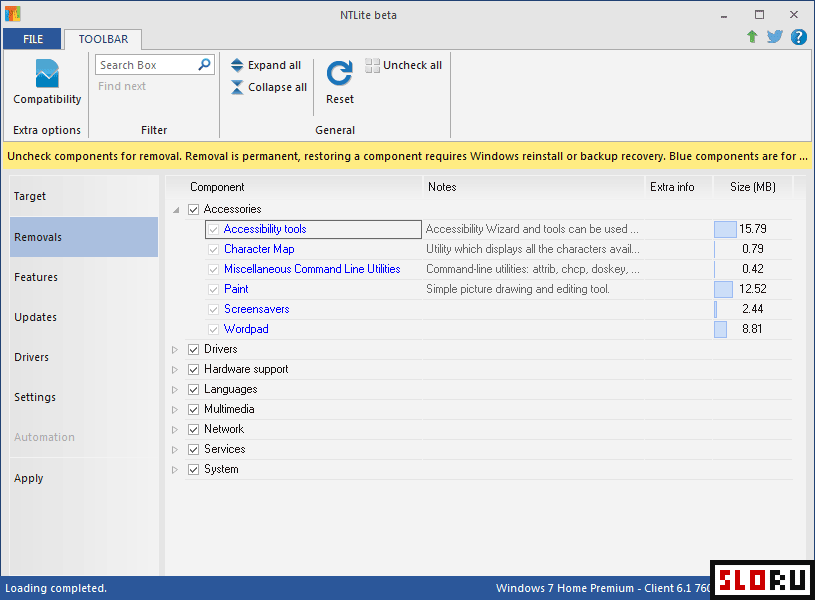Uncheck the Accessibility tools component
815x600 pixels.
click(213, 229)
